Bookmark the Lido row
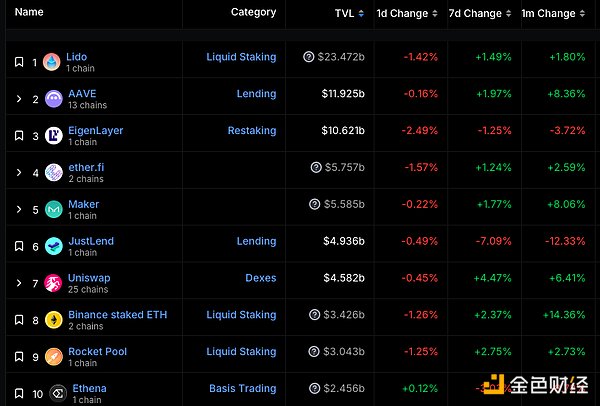The width and height of the screenshot is (600, 406). [18, 62]
